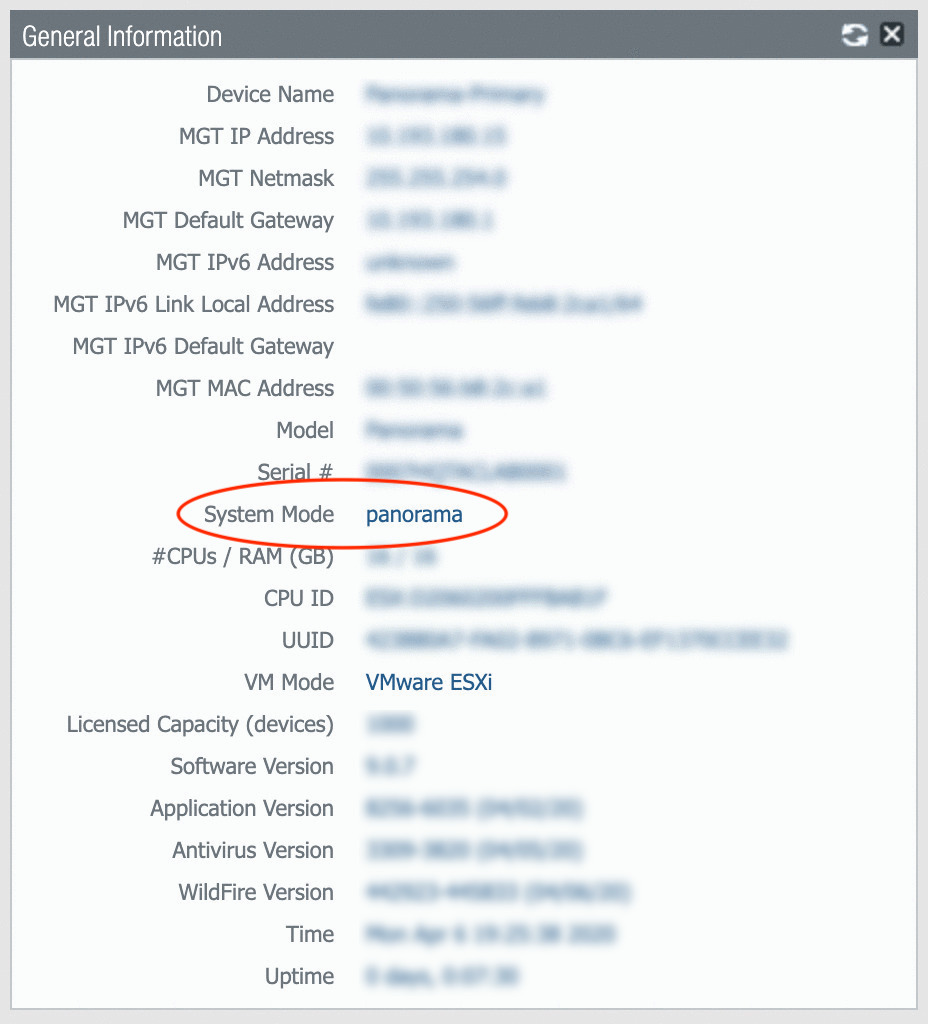Select the Licensed Capacity (devices) label
The width and height of the screenshot is (928, 1024).
click(x=200, y=725)
